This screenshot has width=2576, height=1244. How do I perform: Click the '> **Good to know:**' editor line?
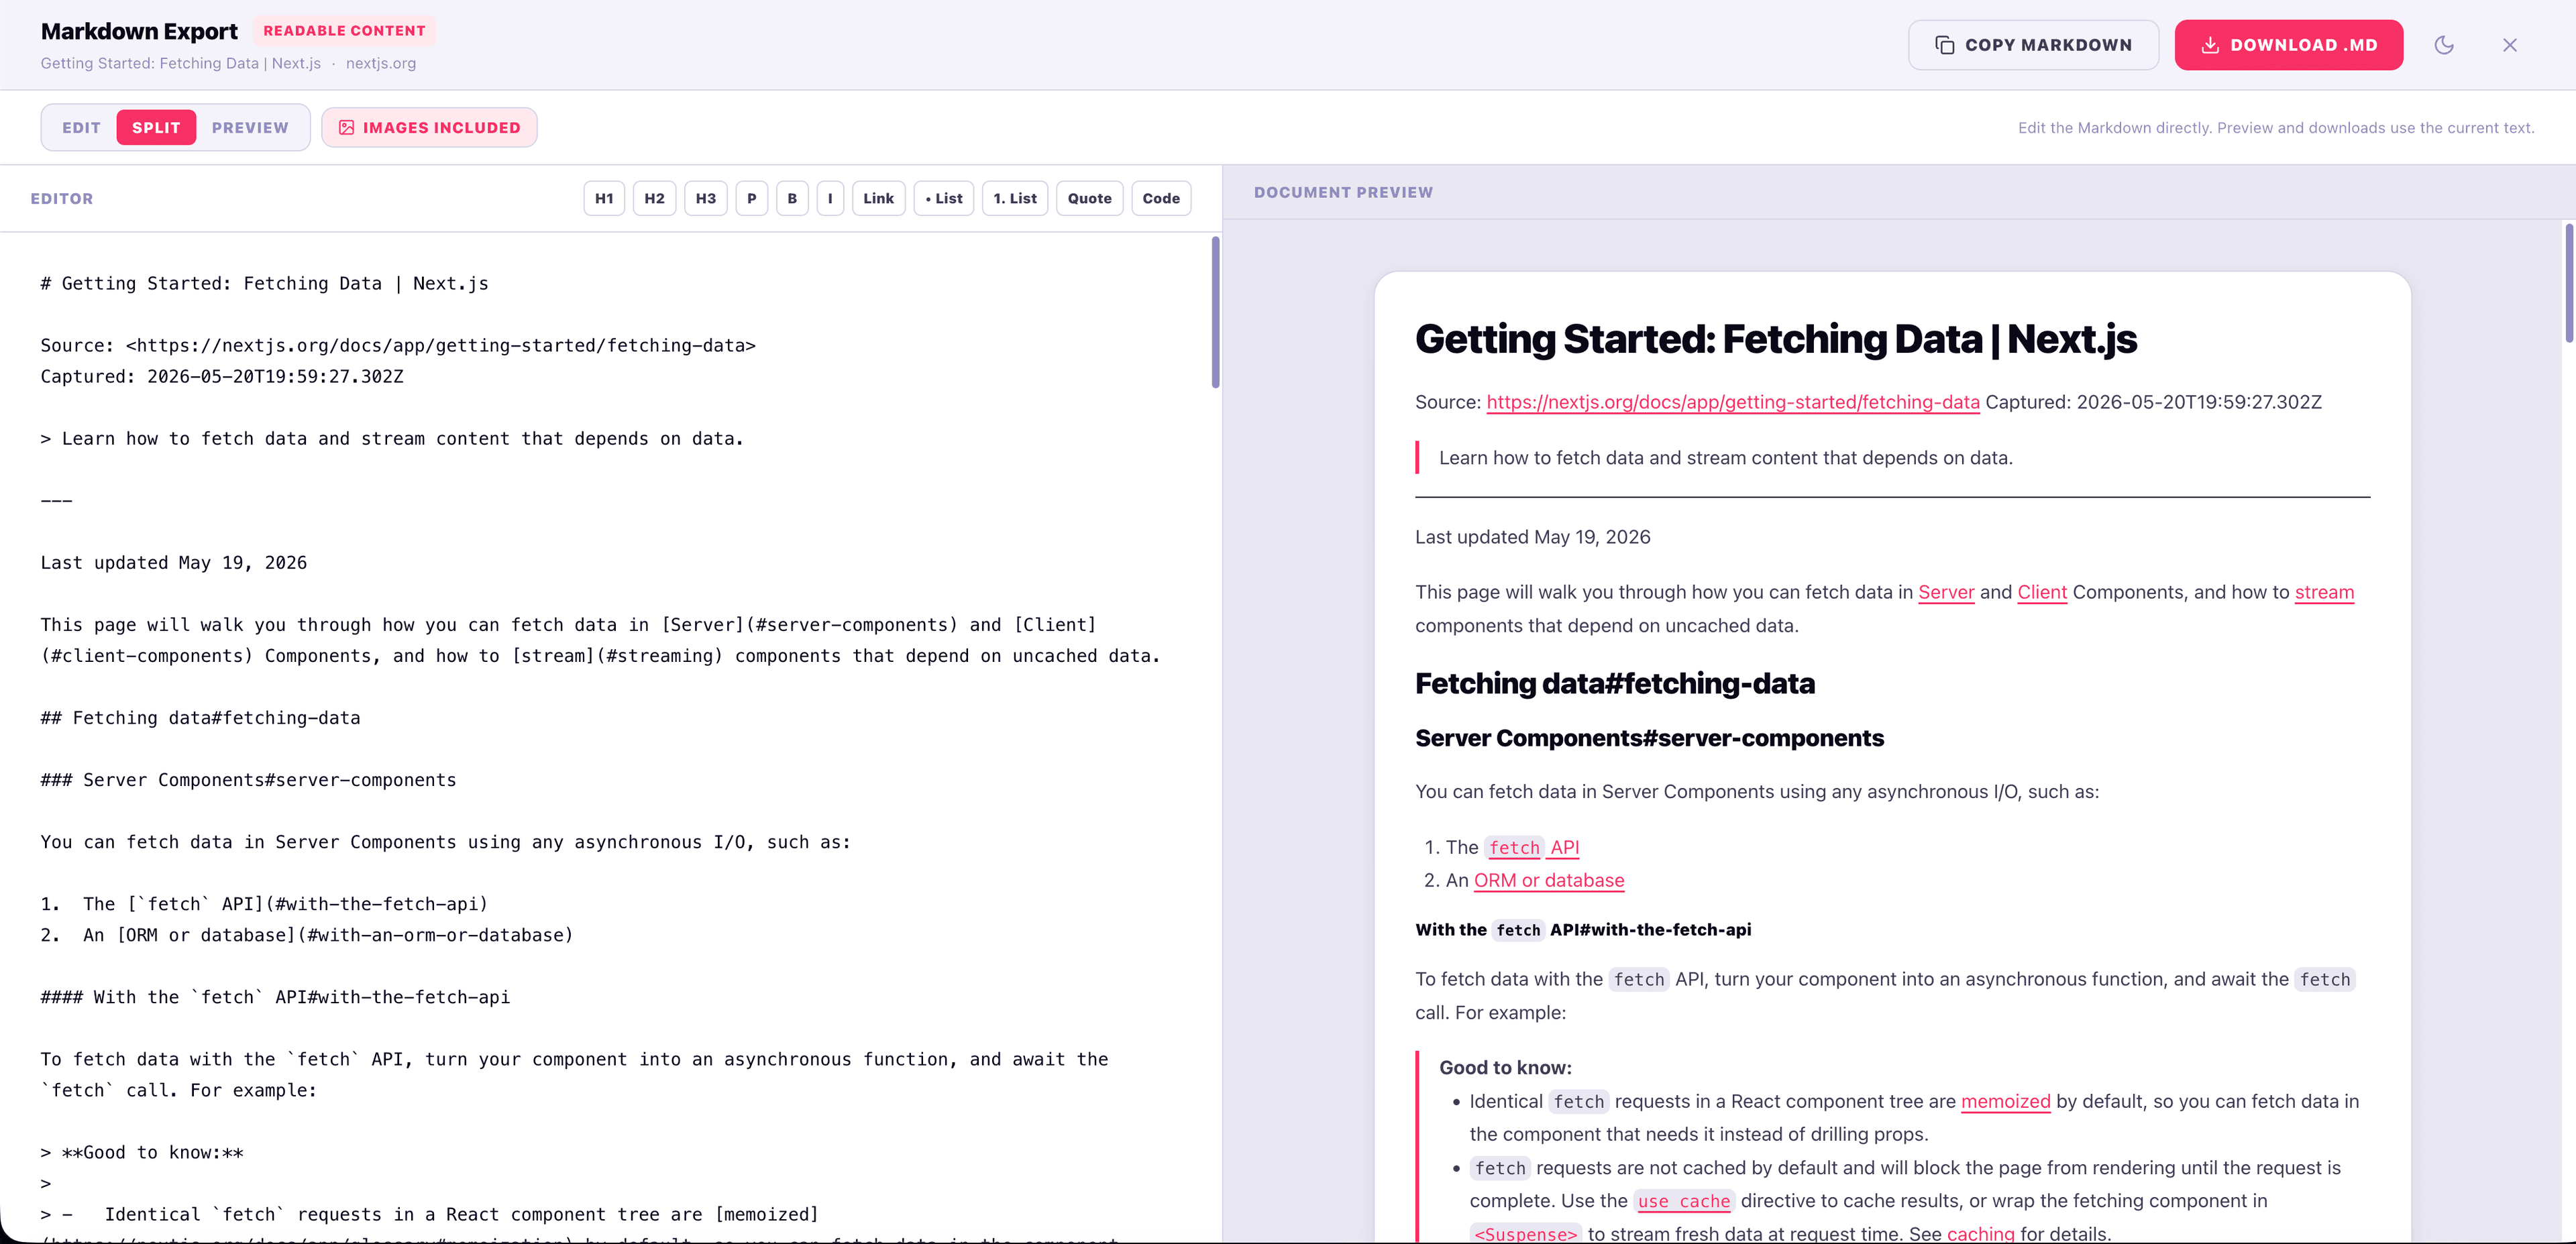(x=142, y=1152)
